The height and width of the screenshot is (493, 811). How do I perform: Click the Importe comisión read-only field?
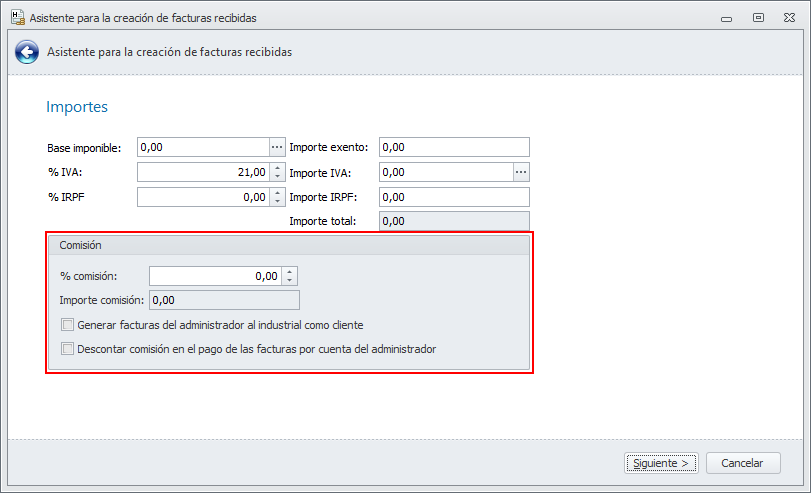pyautogui.click(x=224, y=300)
